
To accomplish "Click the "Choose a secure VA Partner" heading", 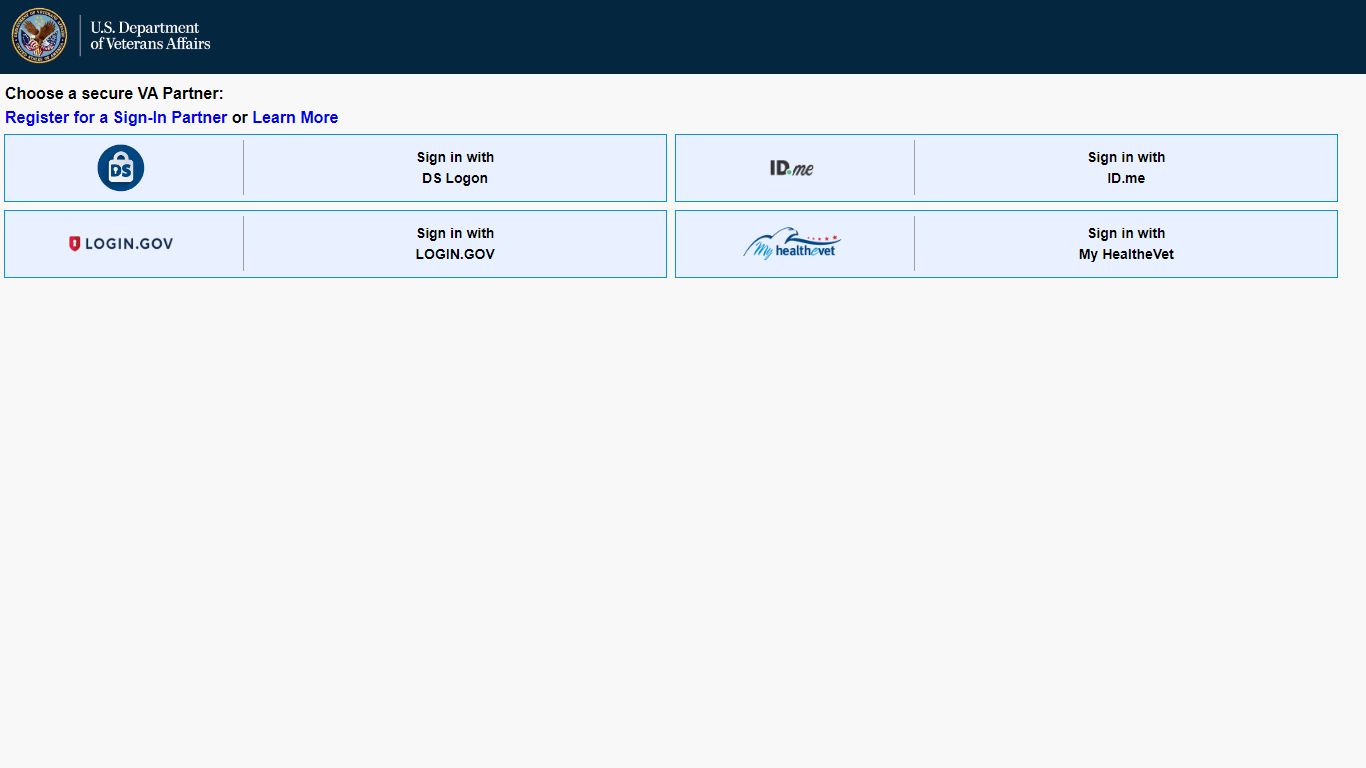I will coord(114,93).
